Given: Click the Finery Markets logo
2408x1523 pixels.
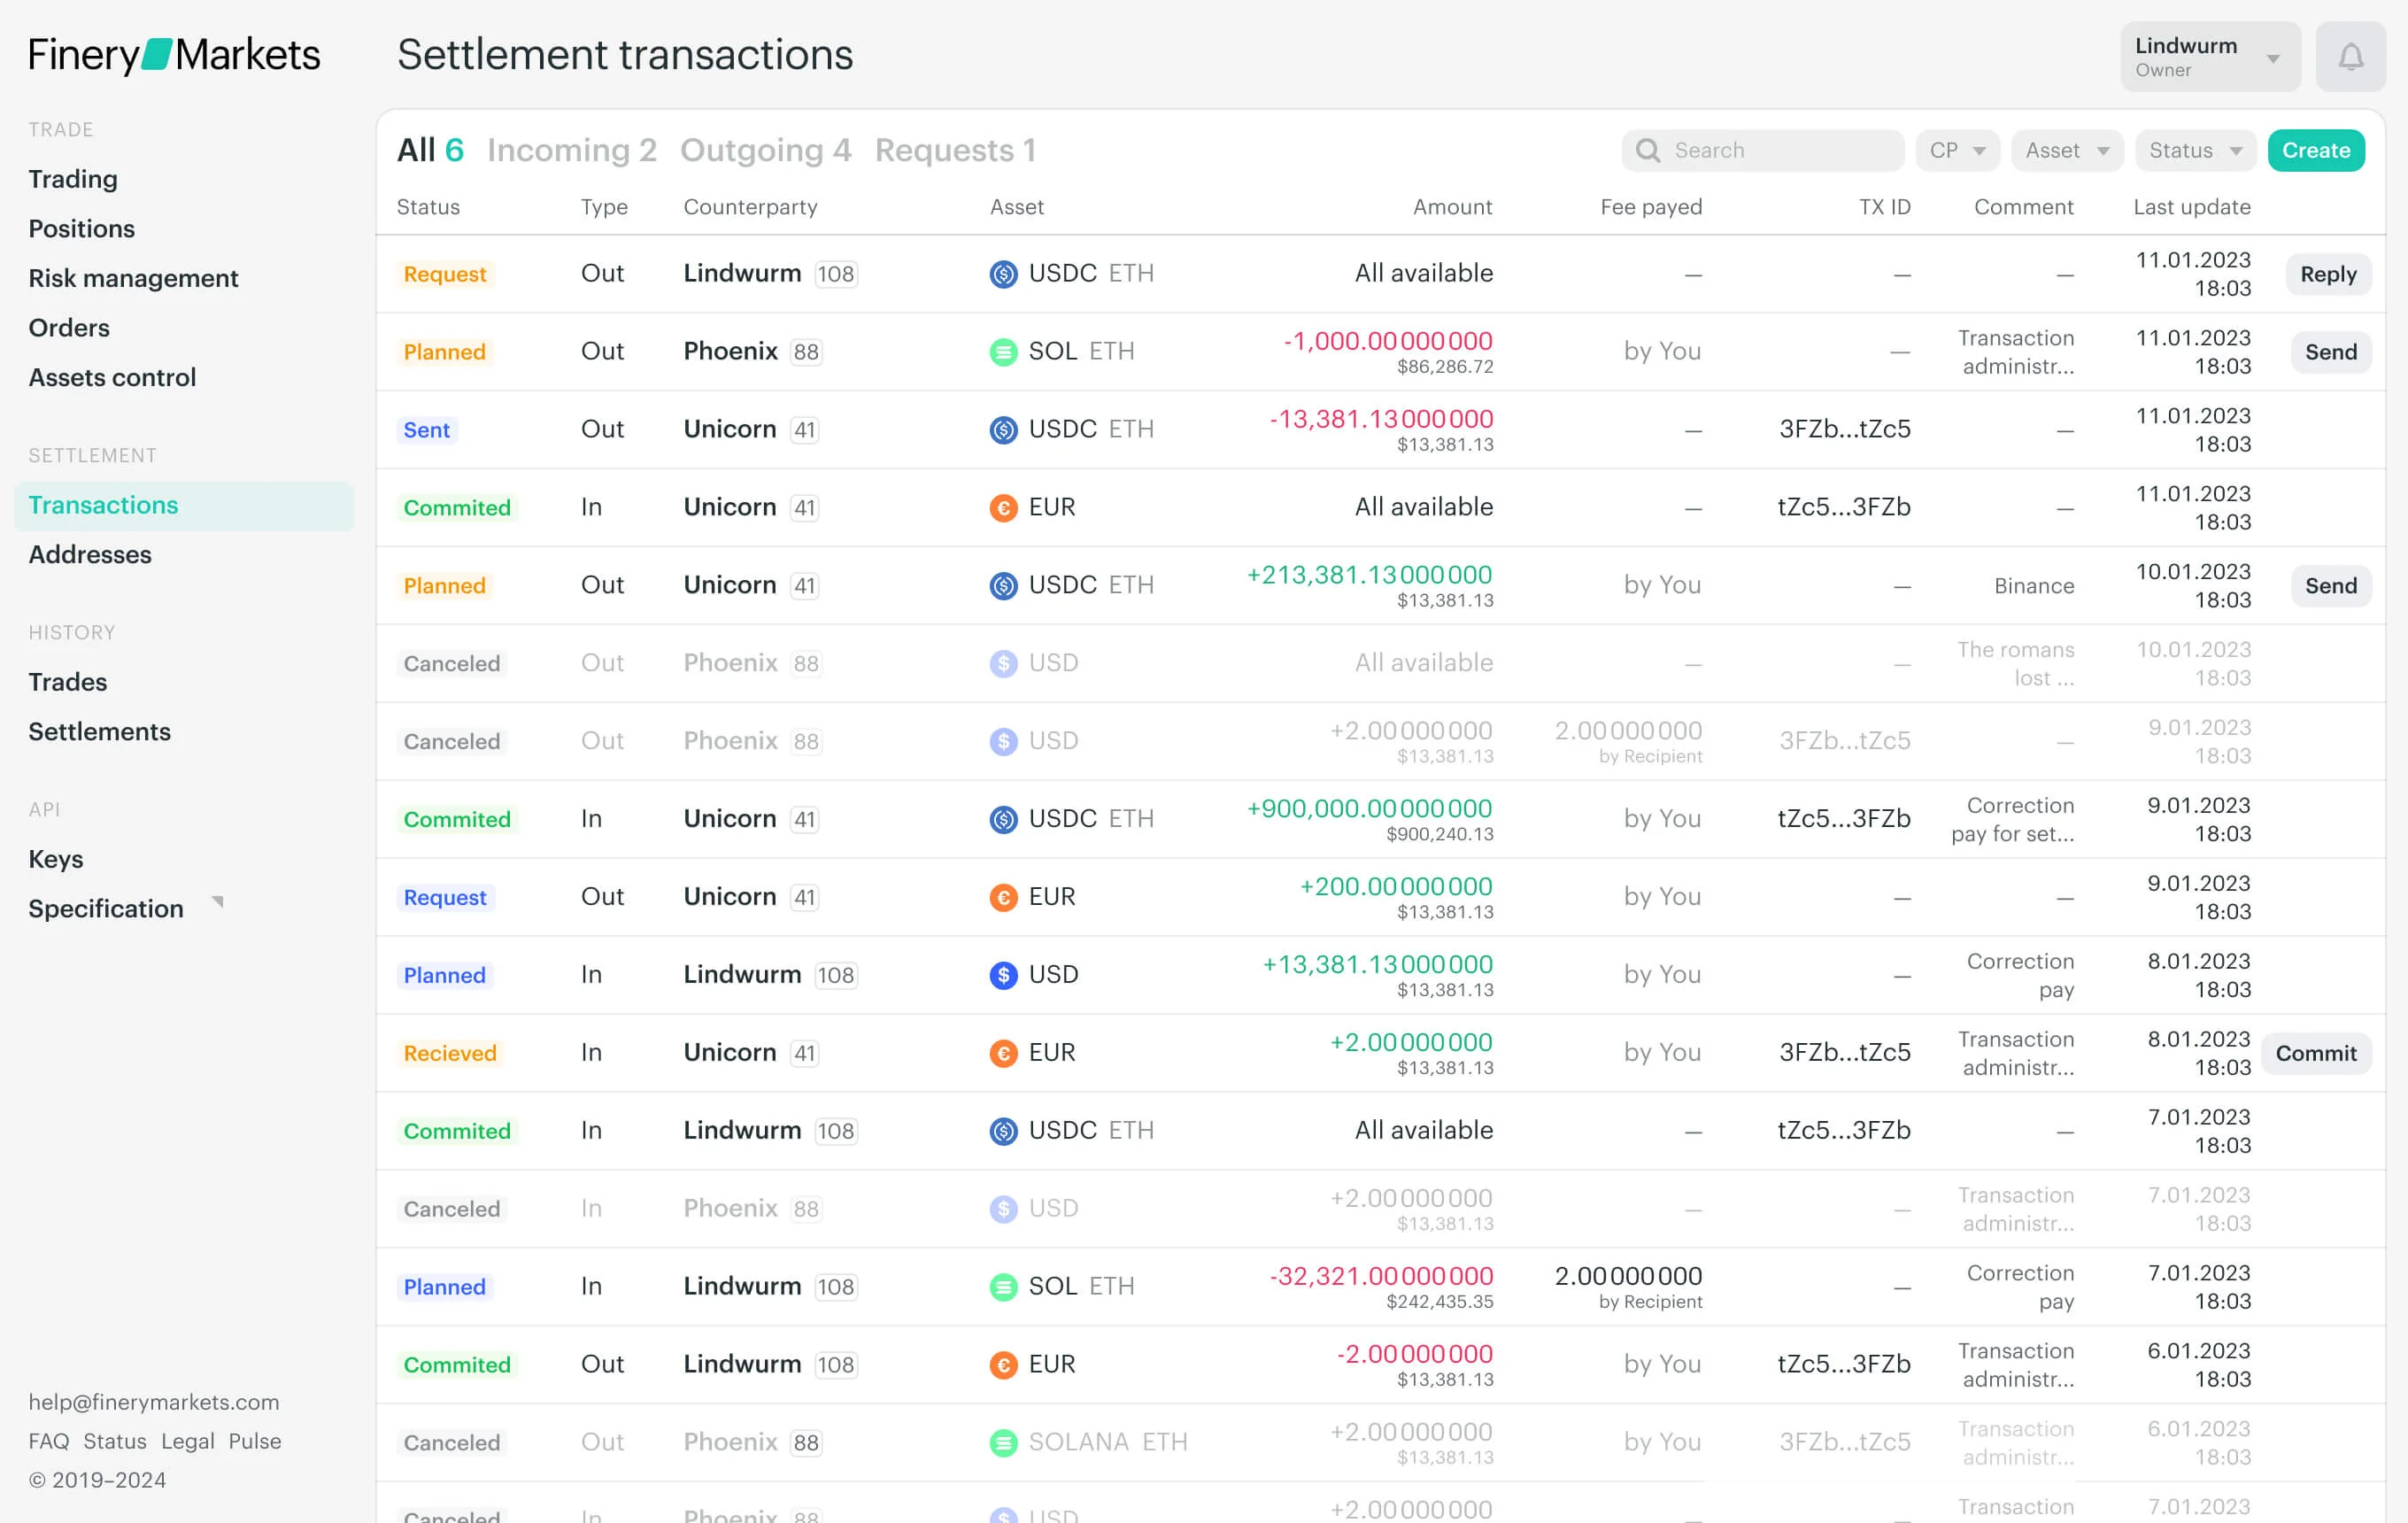Looking at the screenshot, I should pyautogui.click(x=174, y=55).
